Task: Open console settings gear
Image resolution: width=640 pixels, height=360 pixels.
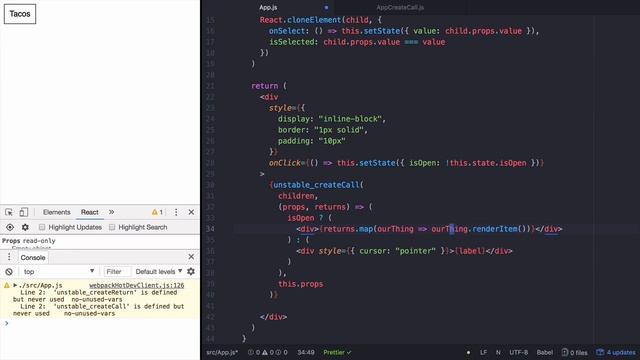Action: point(191,271)
